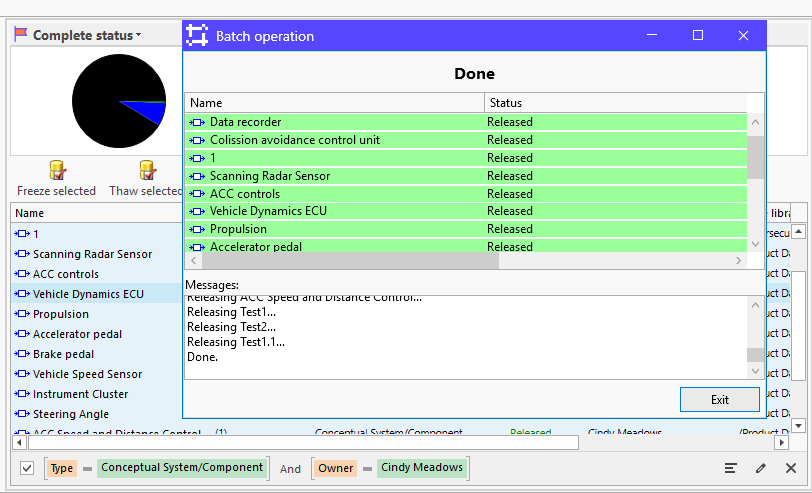This screenshot has height=493, width=812.
Task: Click the remove filter X icon
Action: coord(791,468)
